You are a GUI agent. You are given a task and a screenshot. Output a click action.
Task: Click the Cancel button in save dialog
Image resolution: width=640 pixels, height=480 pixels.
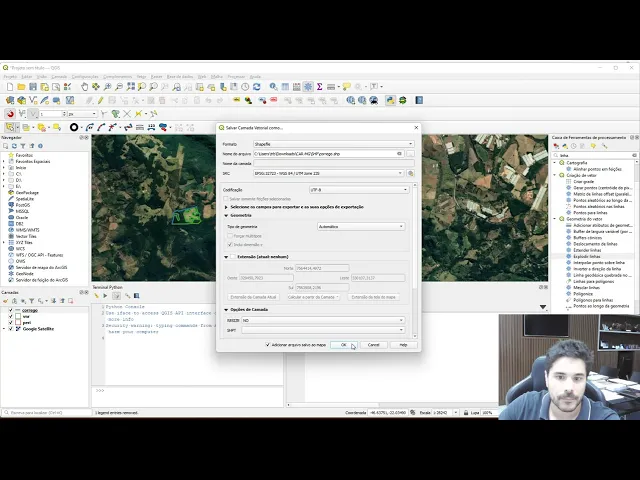(x=373, y=345)
